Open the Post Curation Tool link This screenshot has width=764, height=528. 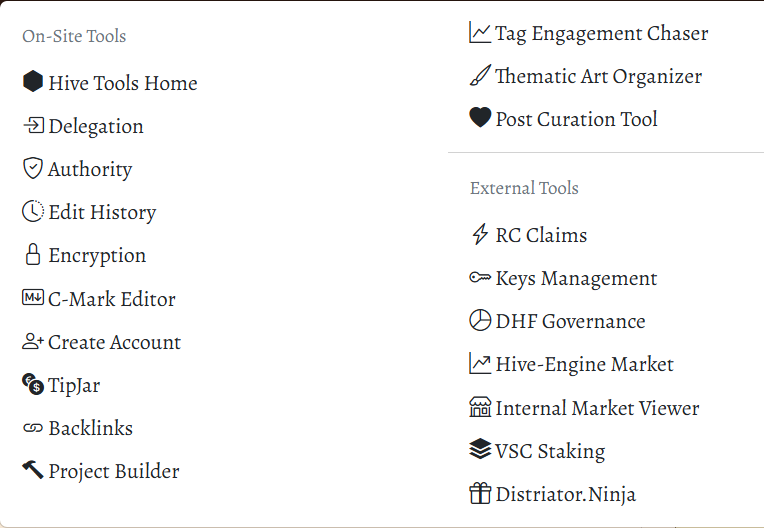click(563, 119)
